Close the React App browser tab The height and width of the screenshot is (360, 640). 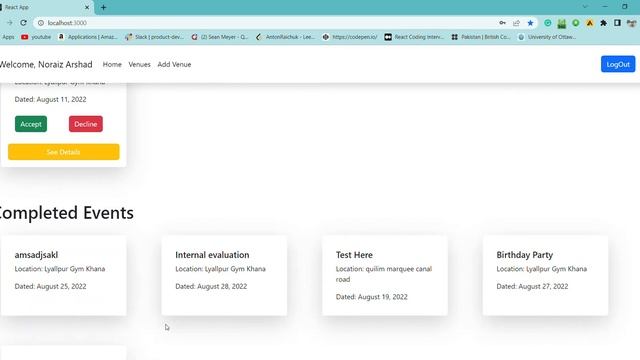pyautogui.click(x=87, y=7)
